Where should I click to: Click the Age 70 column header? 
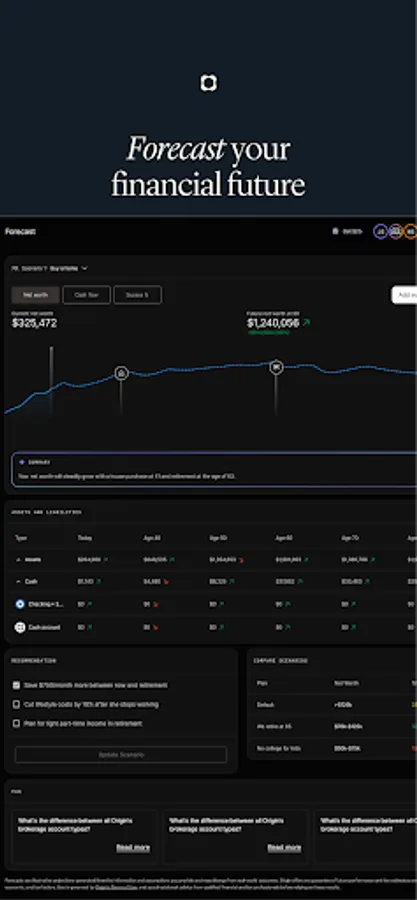(x=349, y=538)
